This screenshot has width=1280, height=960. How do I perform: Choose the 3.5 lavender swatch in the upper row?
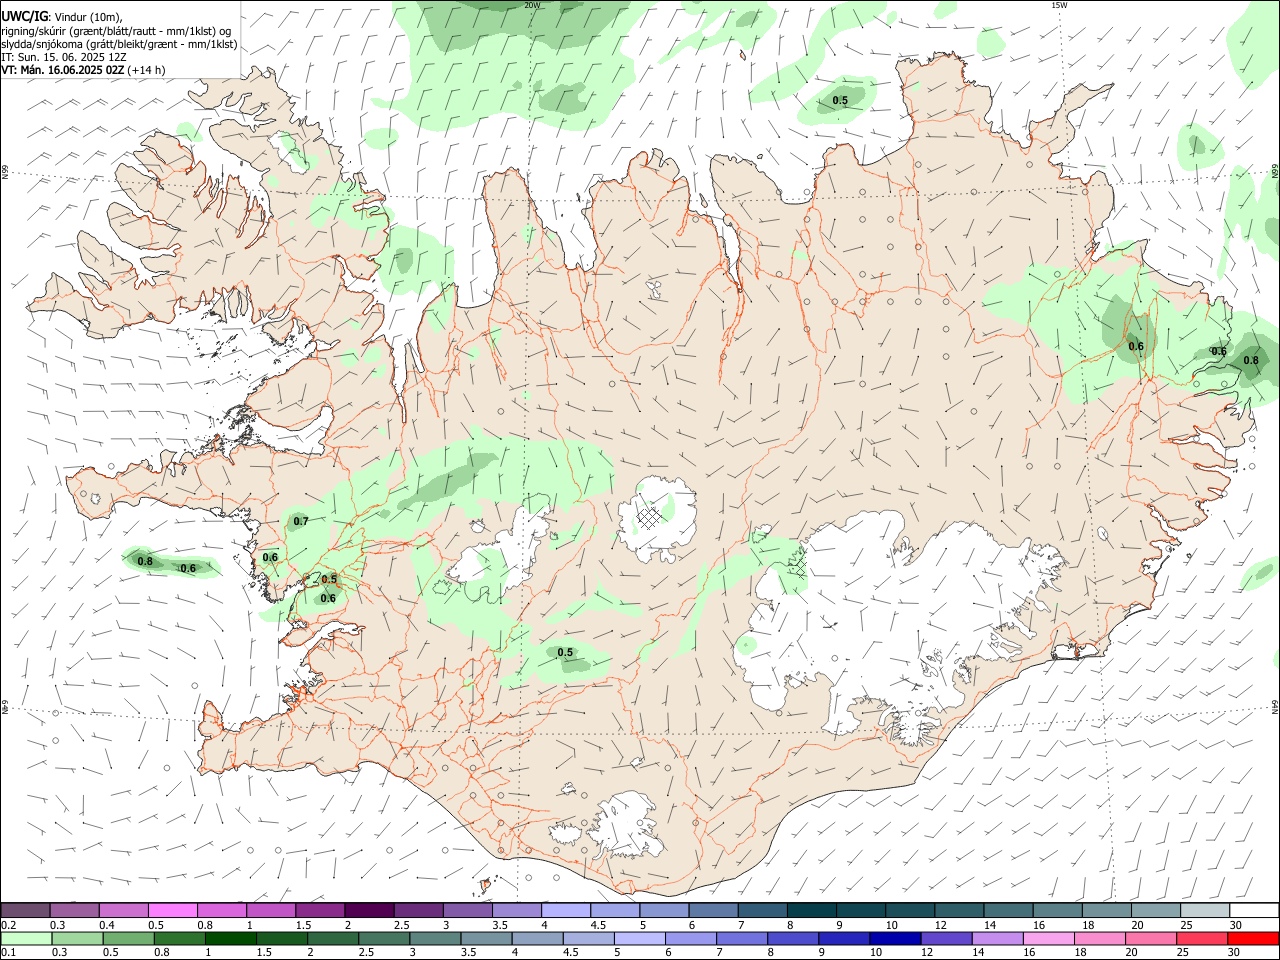(x=516, y=910)
